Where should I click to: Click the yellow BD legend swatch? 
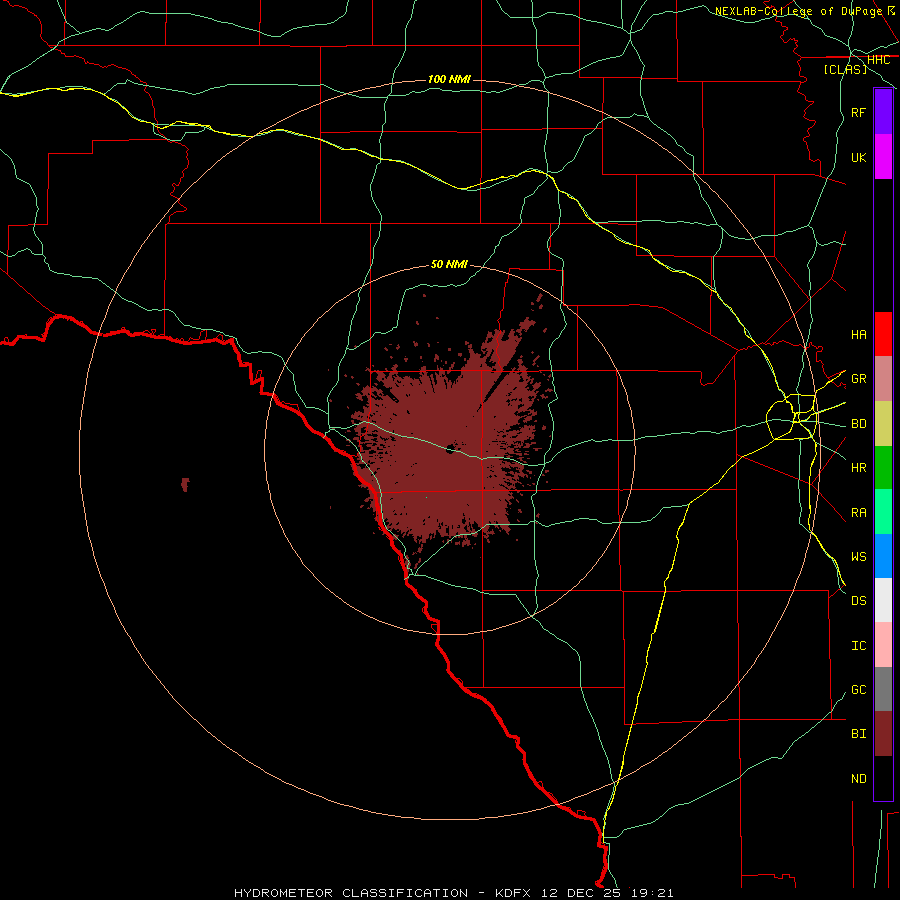[883, 424]
